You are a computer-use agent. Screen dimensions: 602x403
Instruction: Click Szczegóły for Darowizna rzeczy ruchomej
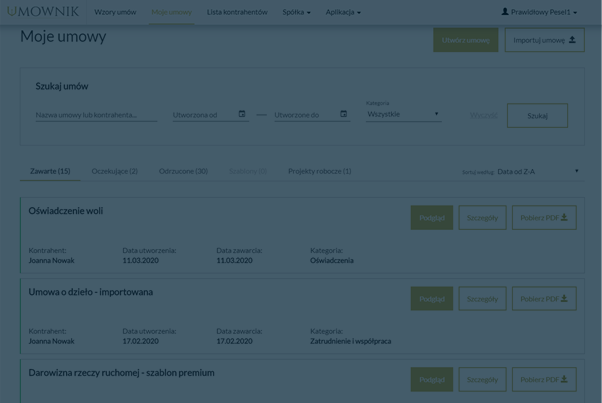[x=483, y=380]
